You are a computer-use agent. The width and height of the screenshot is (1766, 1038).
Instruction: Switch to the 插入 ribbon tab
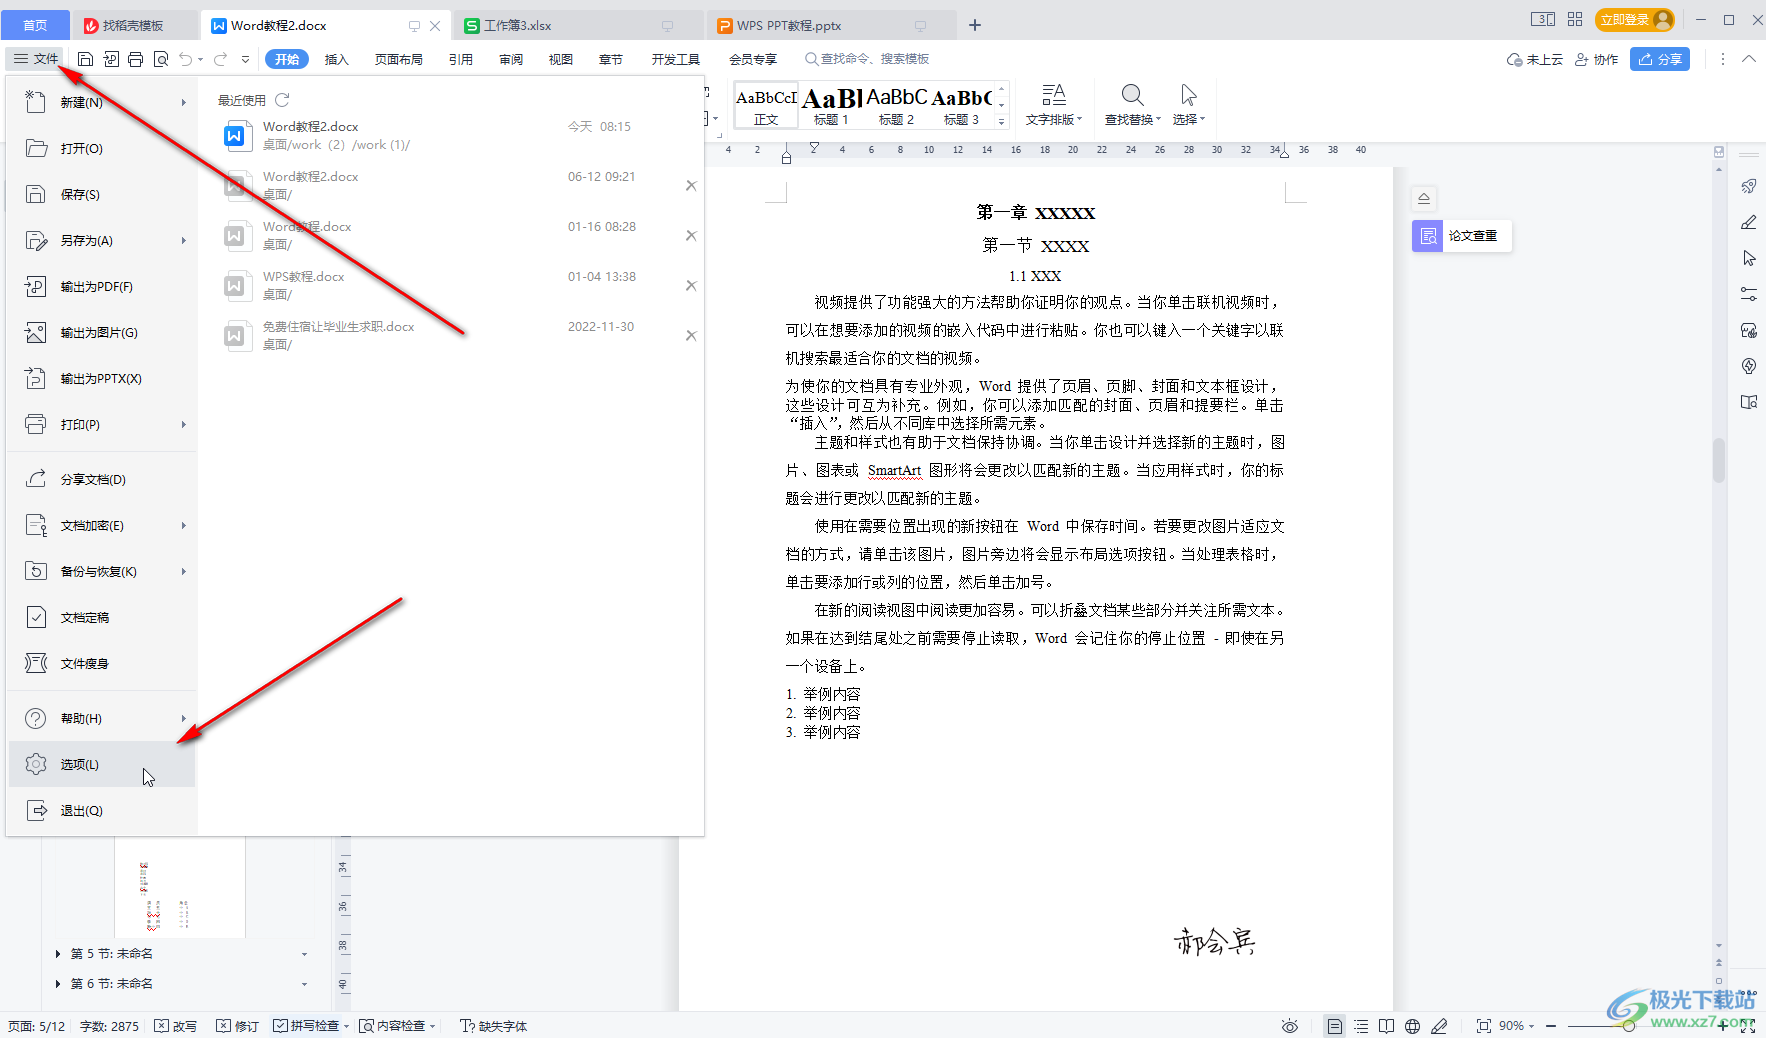336,60
